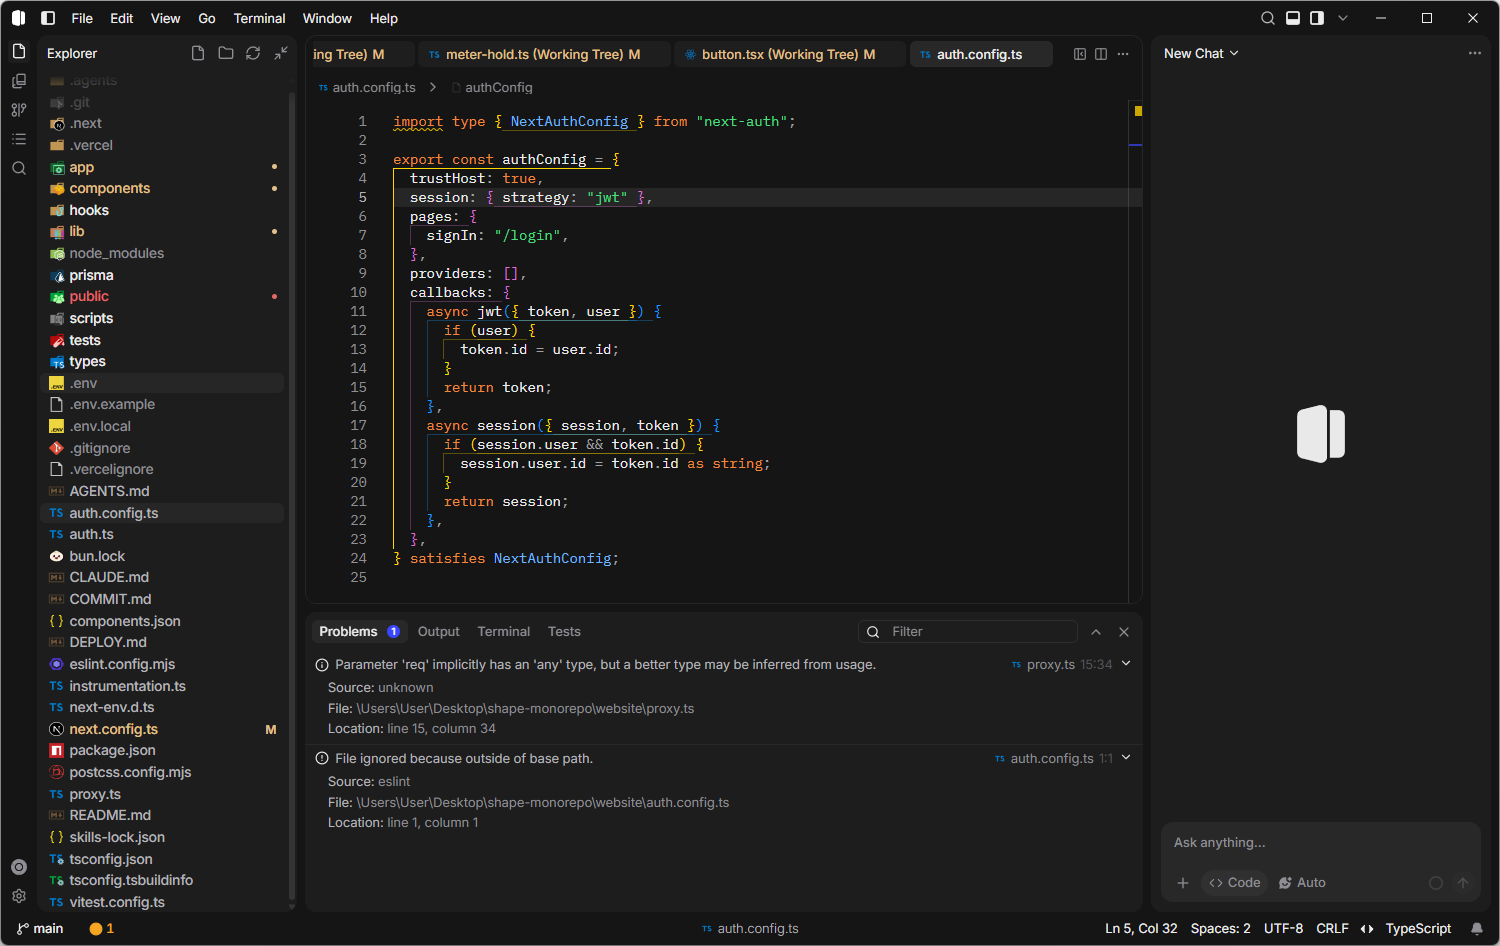Viewport: 1500px width, 946px height.
Task: Open the Source Control view icon
Action: (19, 110)
